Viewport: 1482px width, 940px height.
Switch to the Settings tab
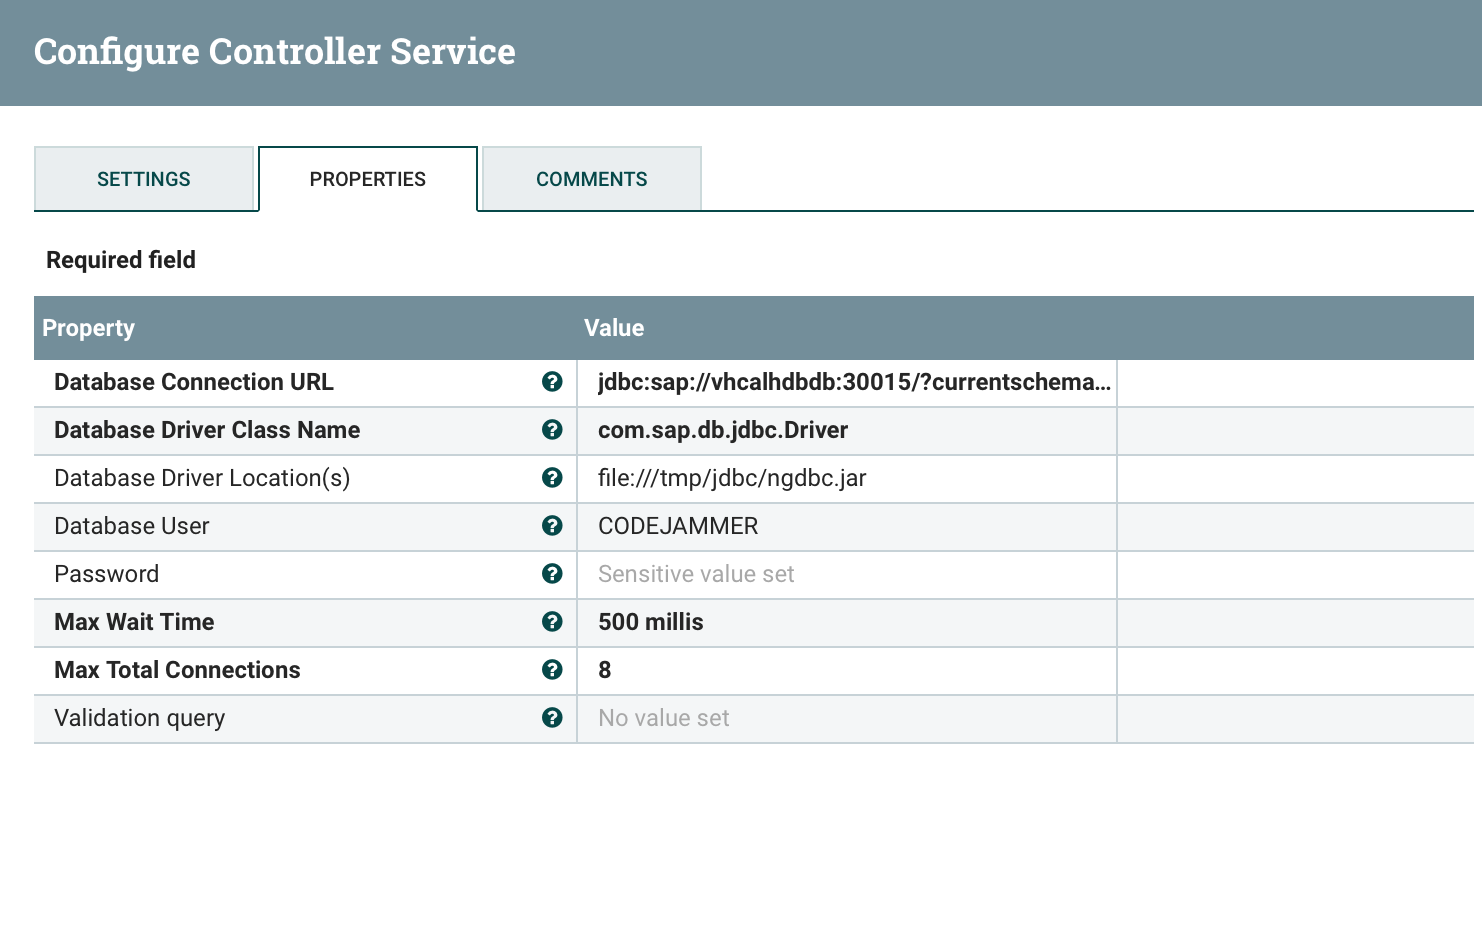point(144,179)
